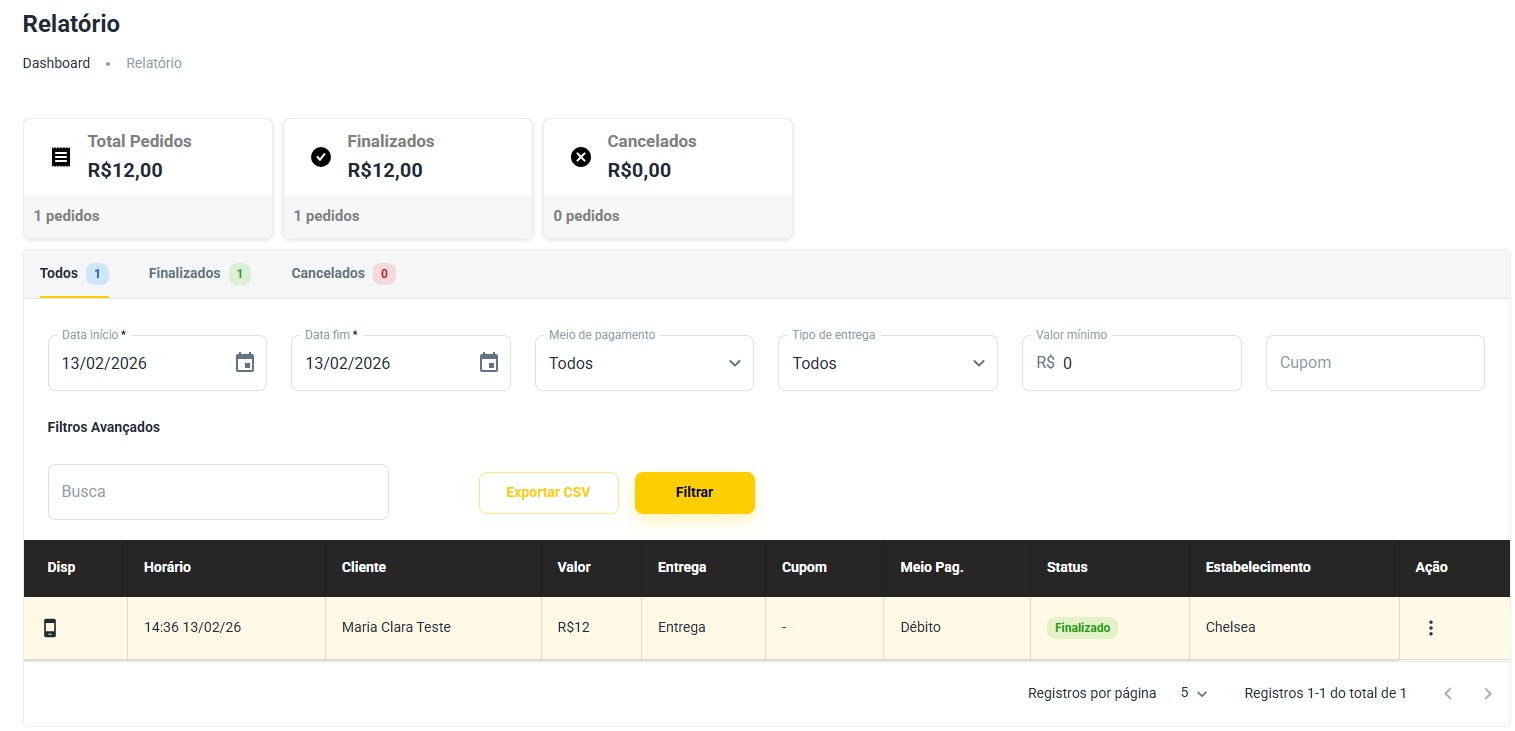
Task: Go to next page arrow in pagination
Action: coord(1488,693)
